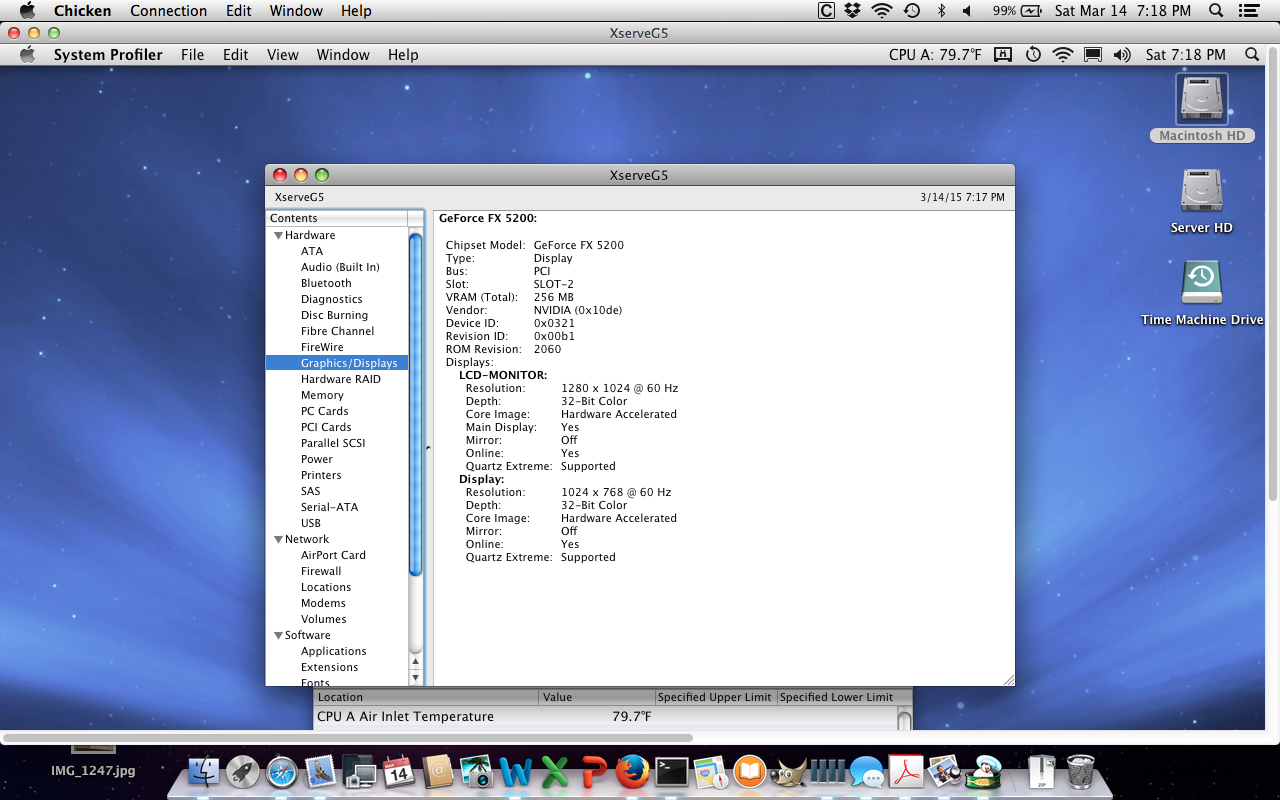Select Audio (Built In) entry
Screen dimensions: 1280x800
[x=340, y=267]
